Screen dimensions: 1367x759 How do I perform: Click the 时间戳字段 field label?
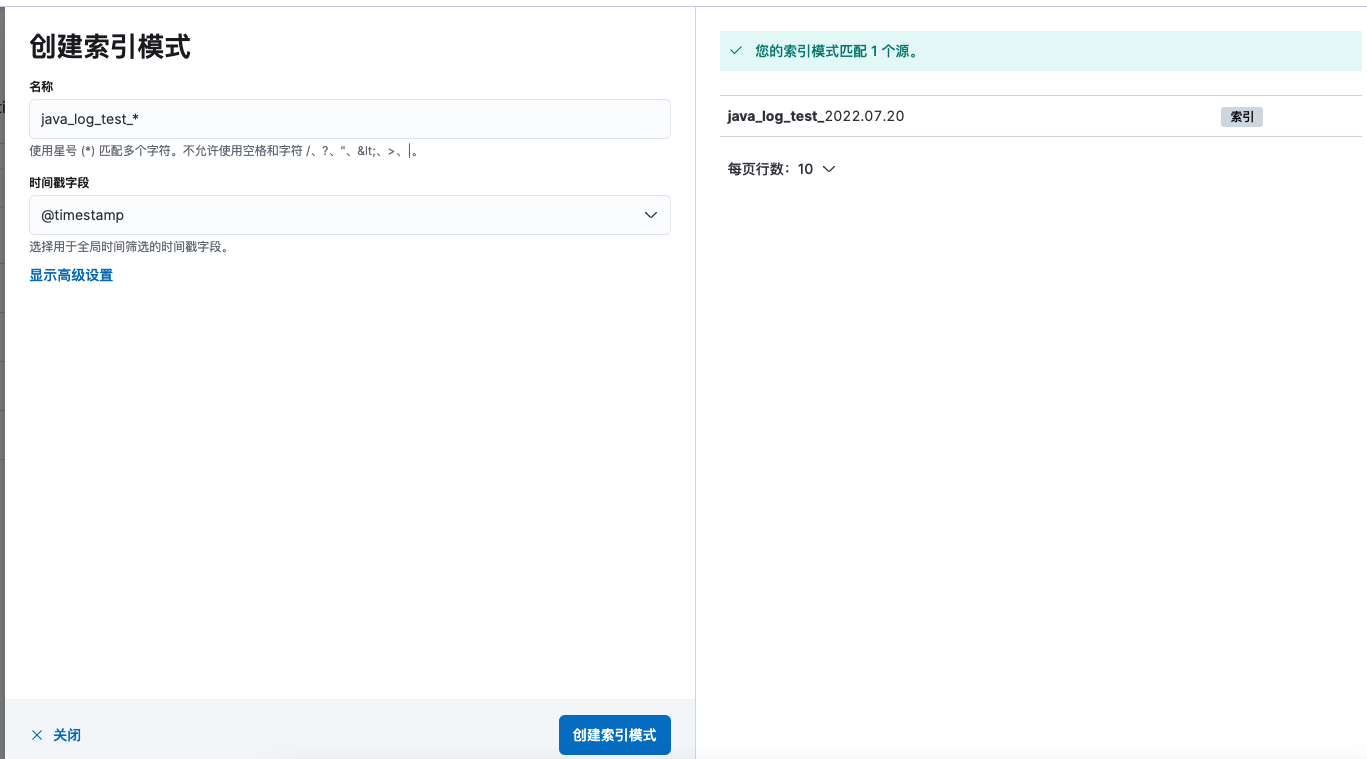tap(59, 183)
